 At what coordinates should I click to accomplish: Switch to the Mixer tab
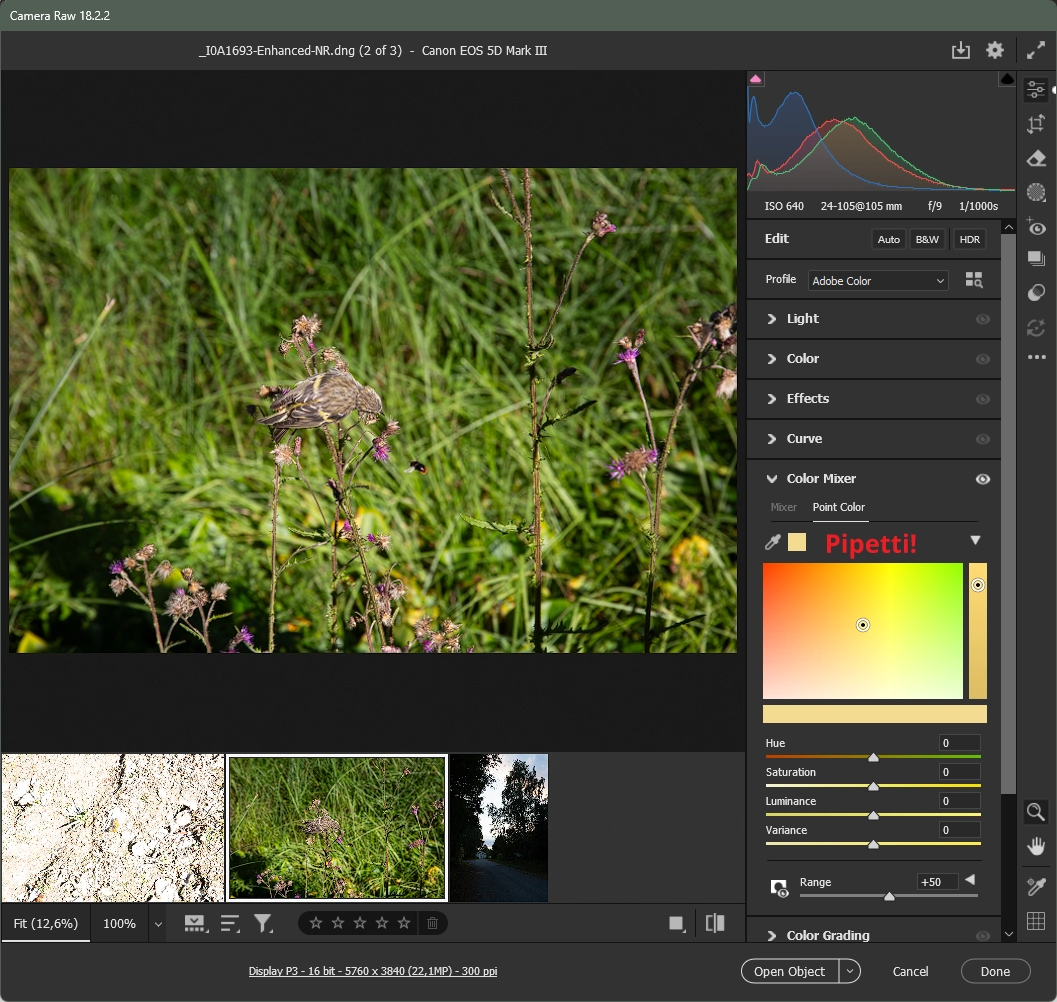(783, 507)
